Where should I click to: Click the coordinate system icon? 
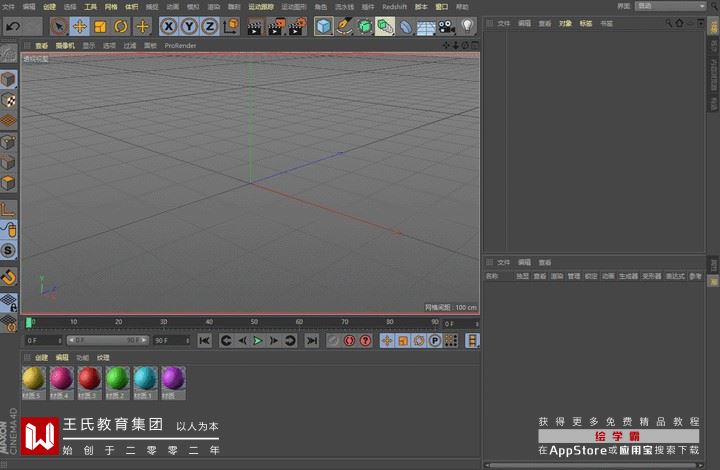[230, 26]
